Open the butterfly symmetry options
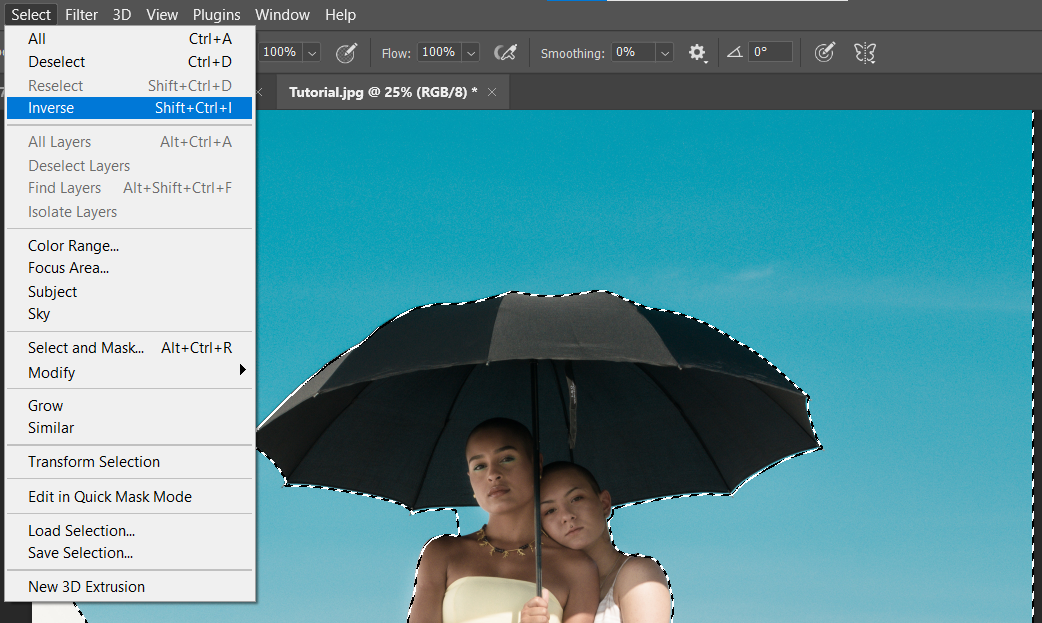 [x=865, y=53]
